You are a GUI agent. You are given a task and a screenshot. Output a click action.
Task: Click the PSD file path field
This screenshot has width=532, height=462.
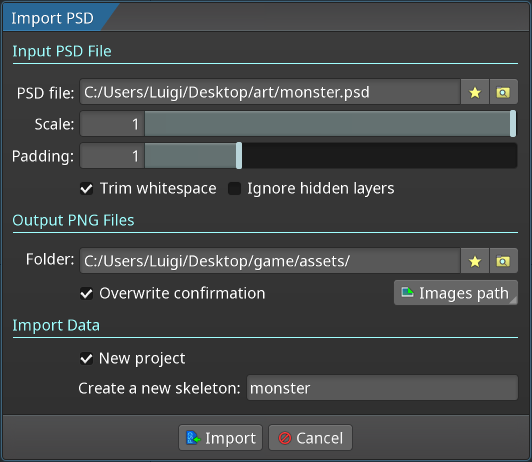click(270, 92)
